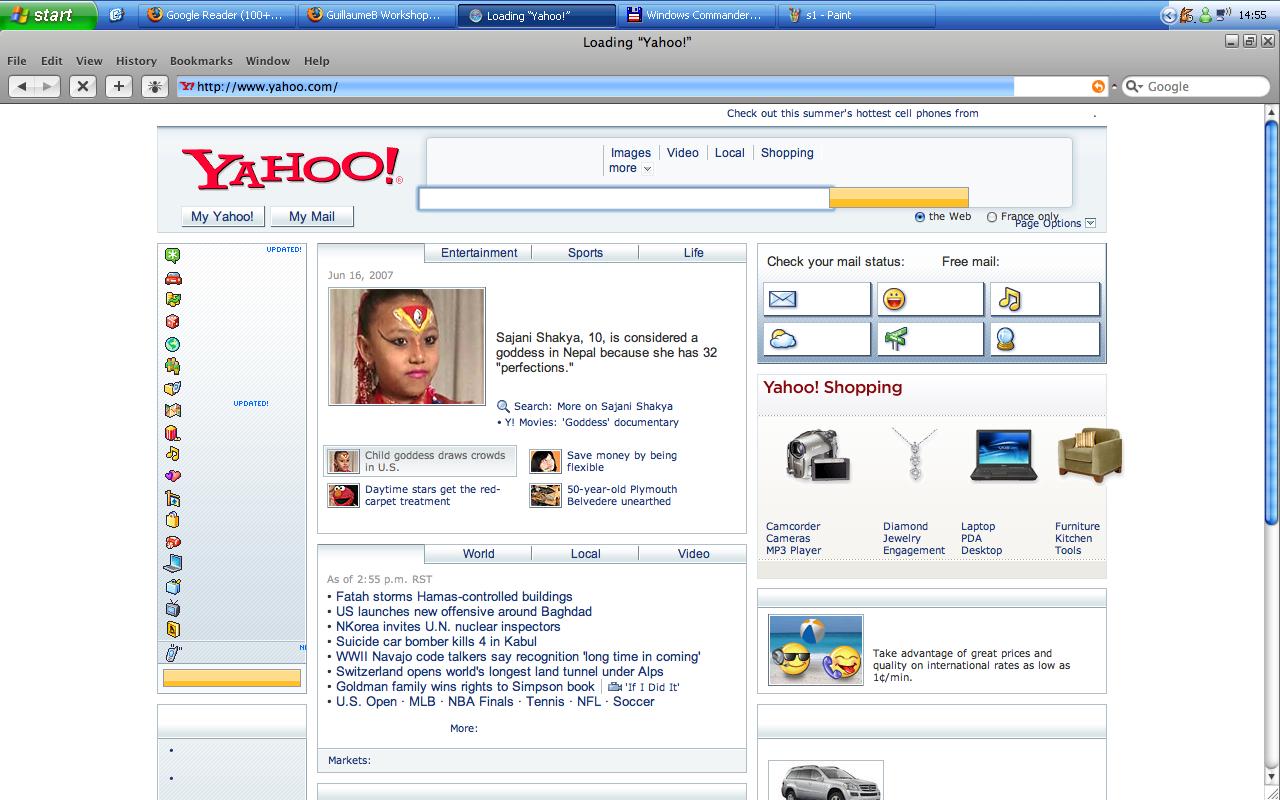
Task: Open the Bookmarks menu
Action: 201,61
